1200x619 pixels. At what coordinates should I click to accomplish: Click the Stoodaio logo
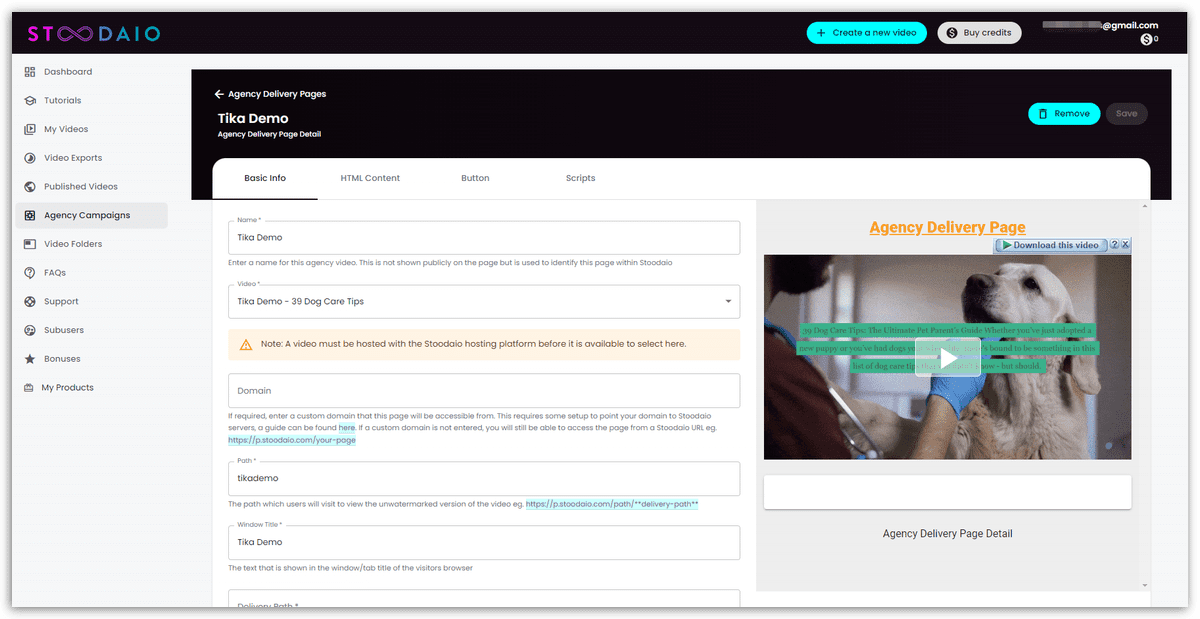(93, 34)
